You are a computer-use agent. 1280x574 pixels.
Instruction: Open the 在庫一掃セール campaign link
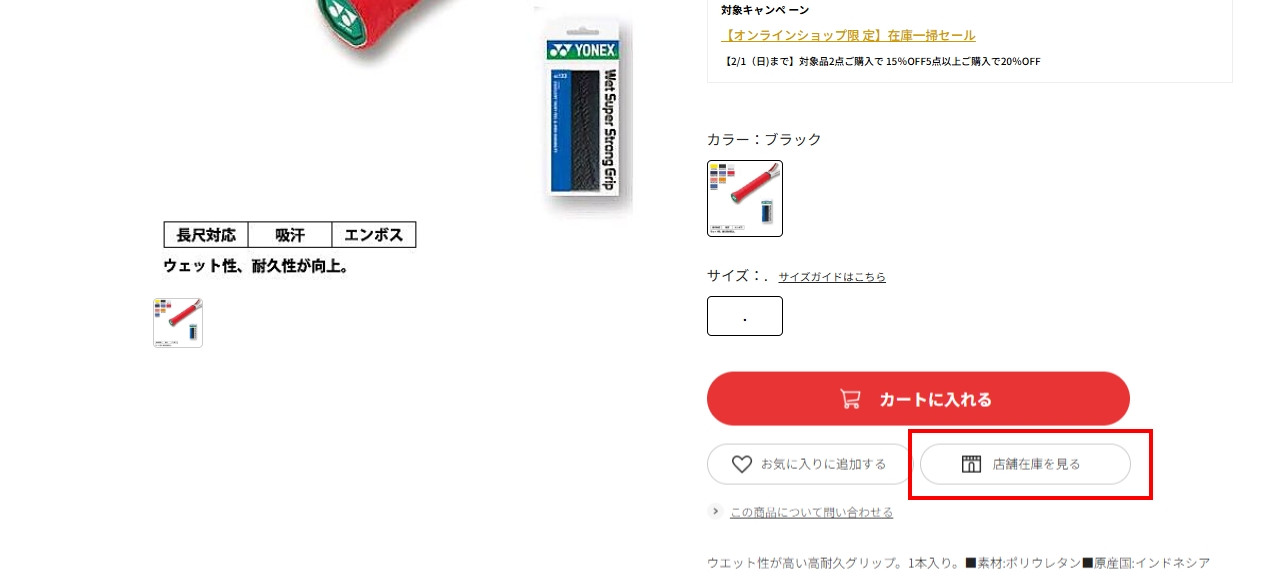click(x=848, y=36)
